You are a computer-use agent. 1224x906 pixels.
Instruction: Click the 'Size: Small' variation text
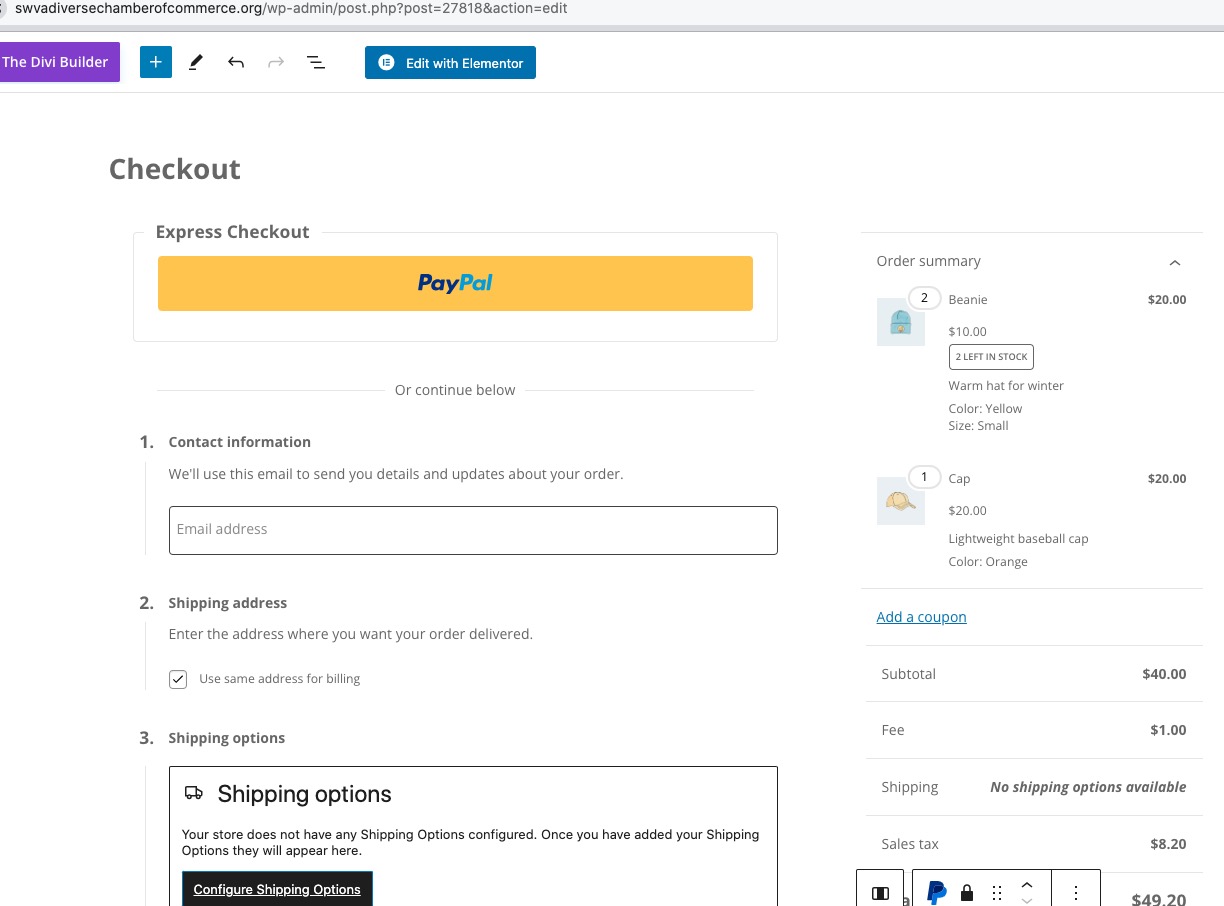[x=978, y=426]
